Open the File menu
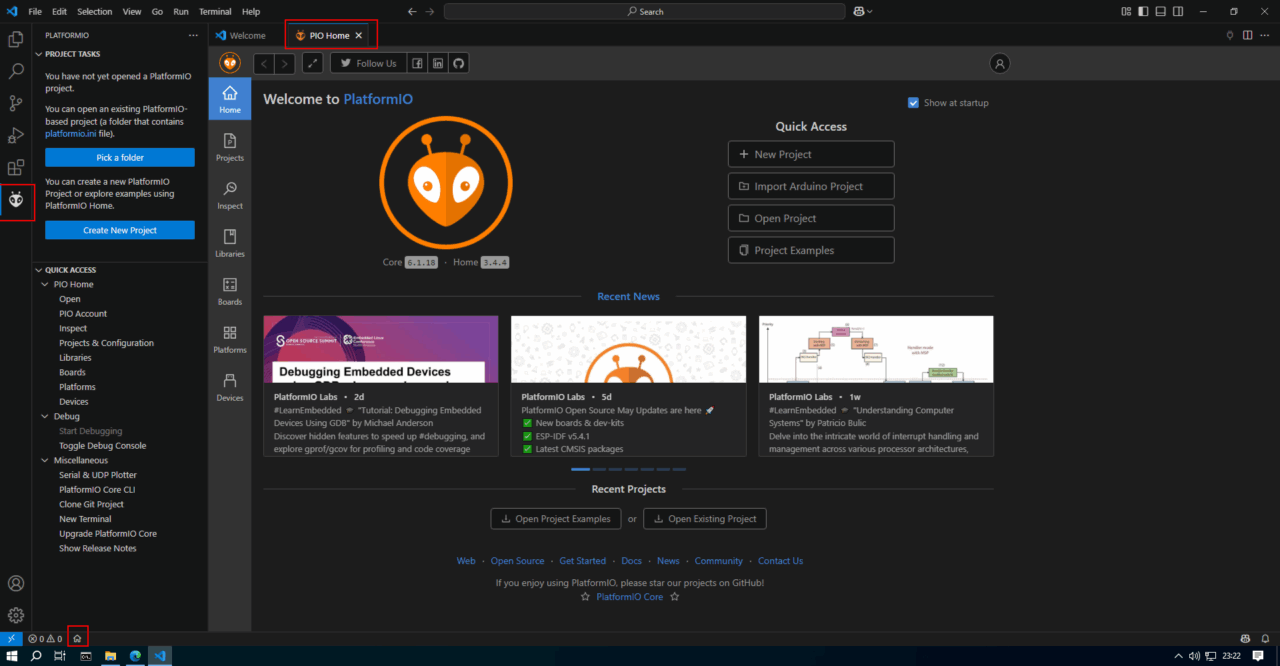Screen dimensions: 1280x666 click(35, 11)
